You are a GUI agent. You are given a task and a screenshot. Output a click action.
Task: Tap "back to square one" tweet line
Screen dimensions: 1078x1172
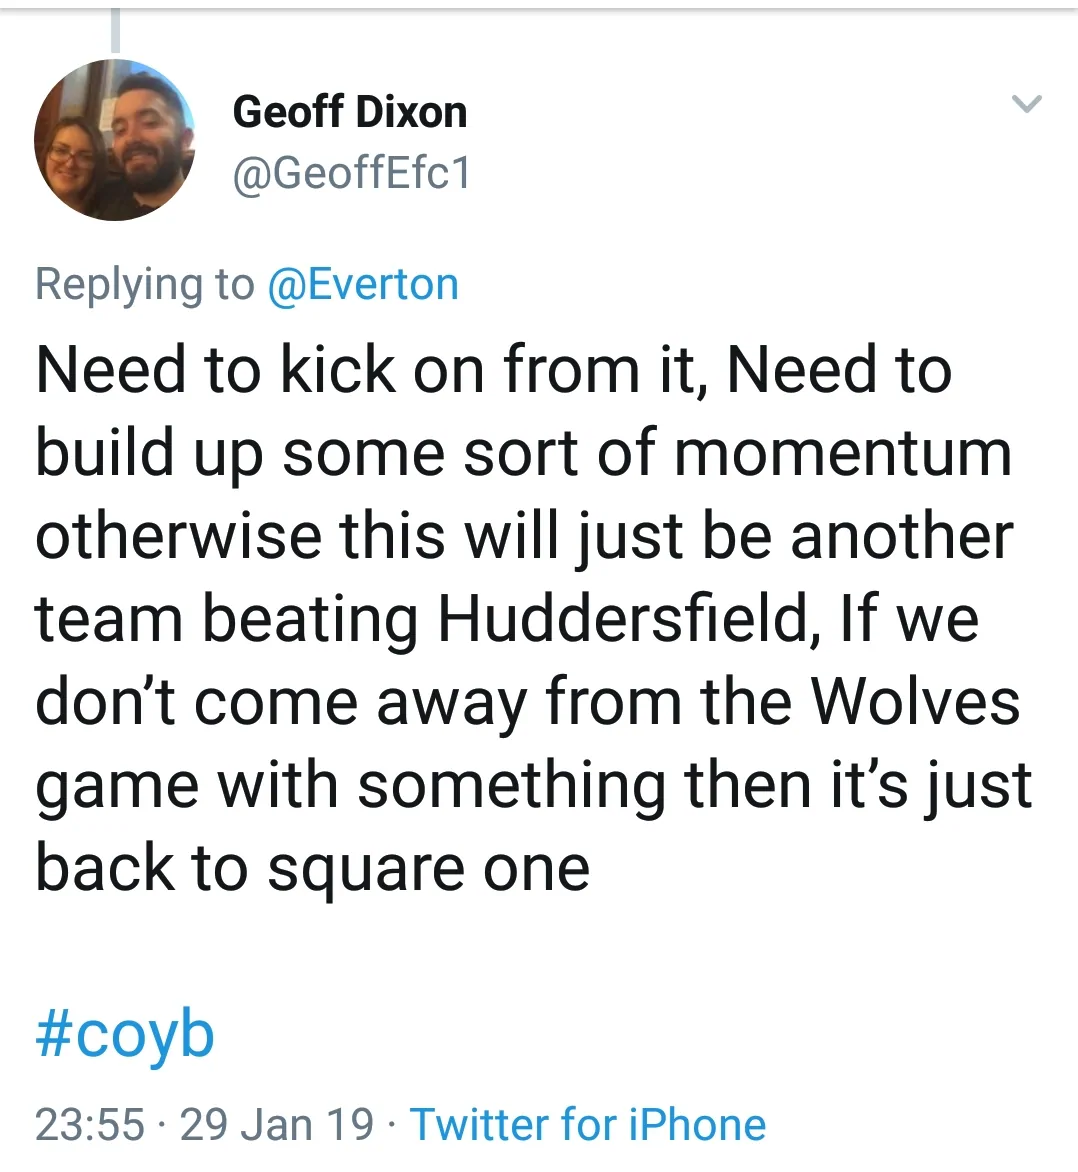click(312, 867)
